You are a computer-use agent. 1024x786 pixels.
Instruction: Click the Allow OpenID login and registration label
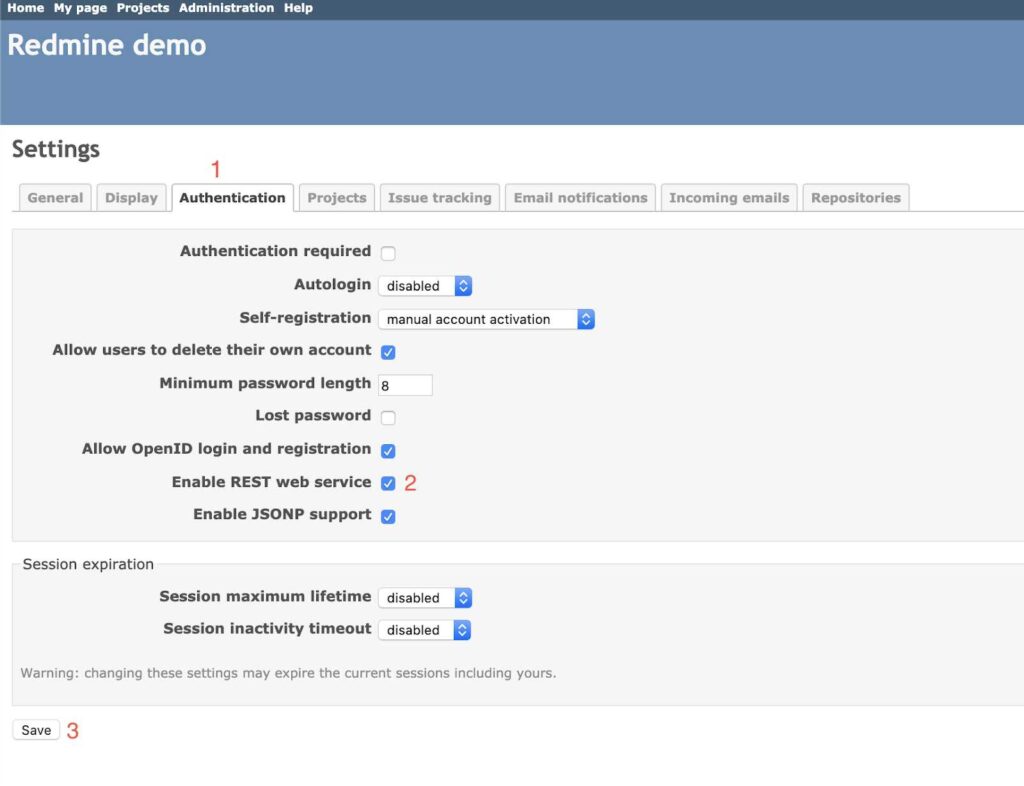click(x=226, y=449)
